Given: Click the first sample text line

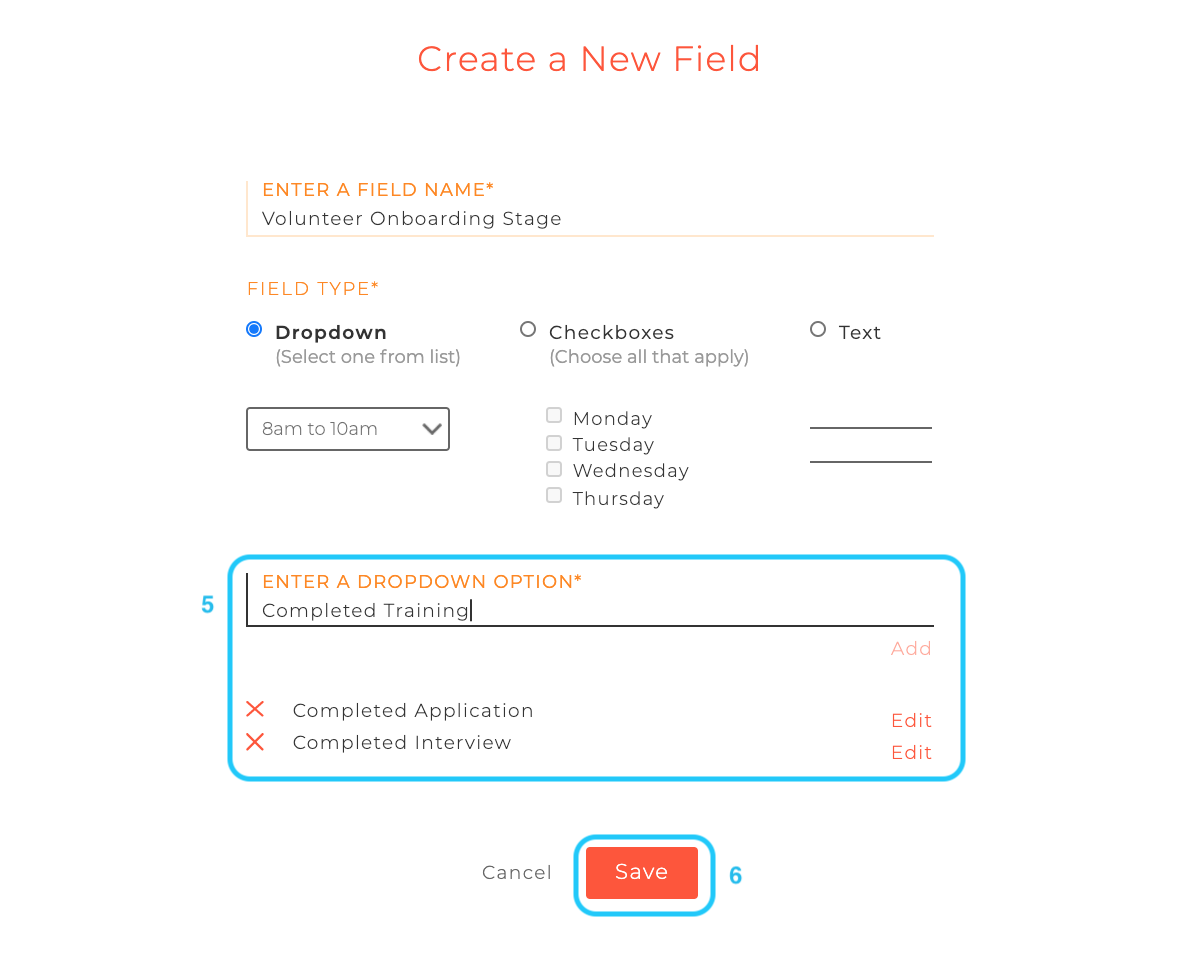Looking at the screenshot, I should tap(871, 427).
